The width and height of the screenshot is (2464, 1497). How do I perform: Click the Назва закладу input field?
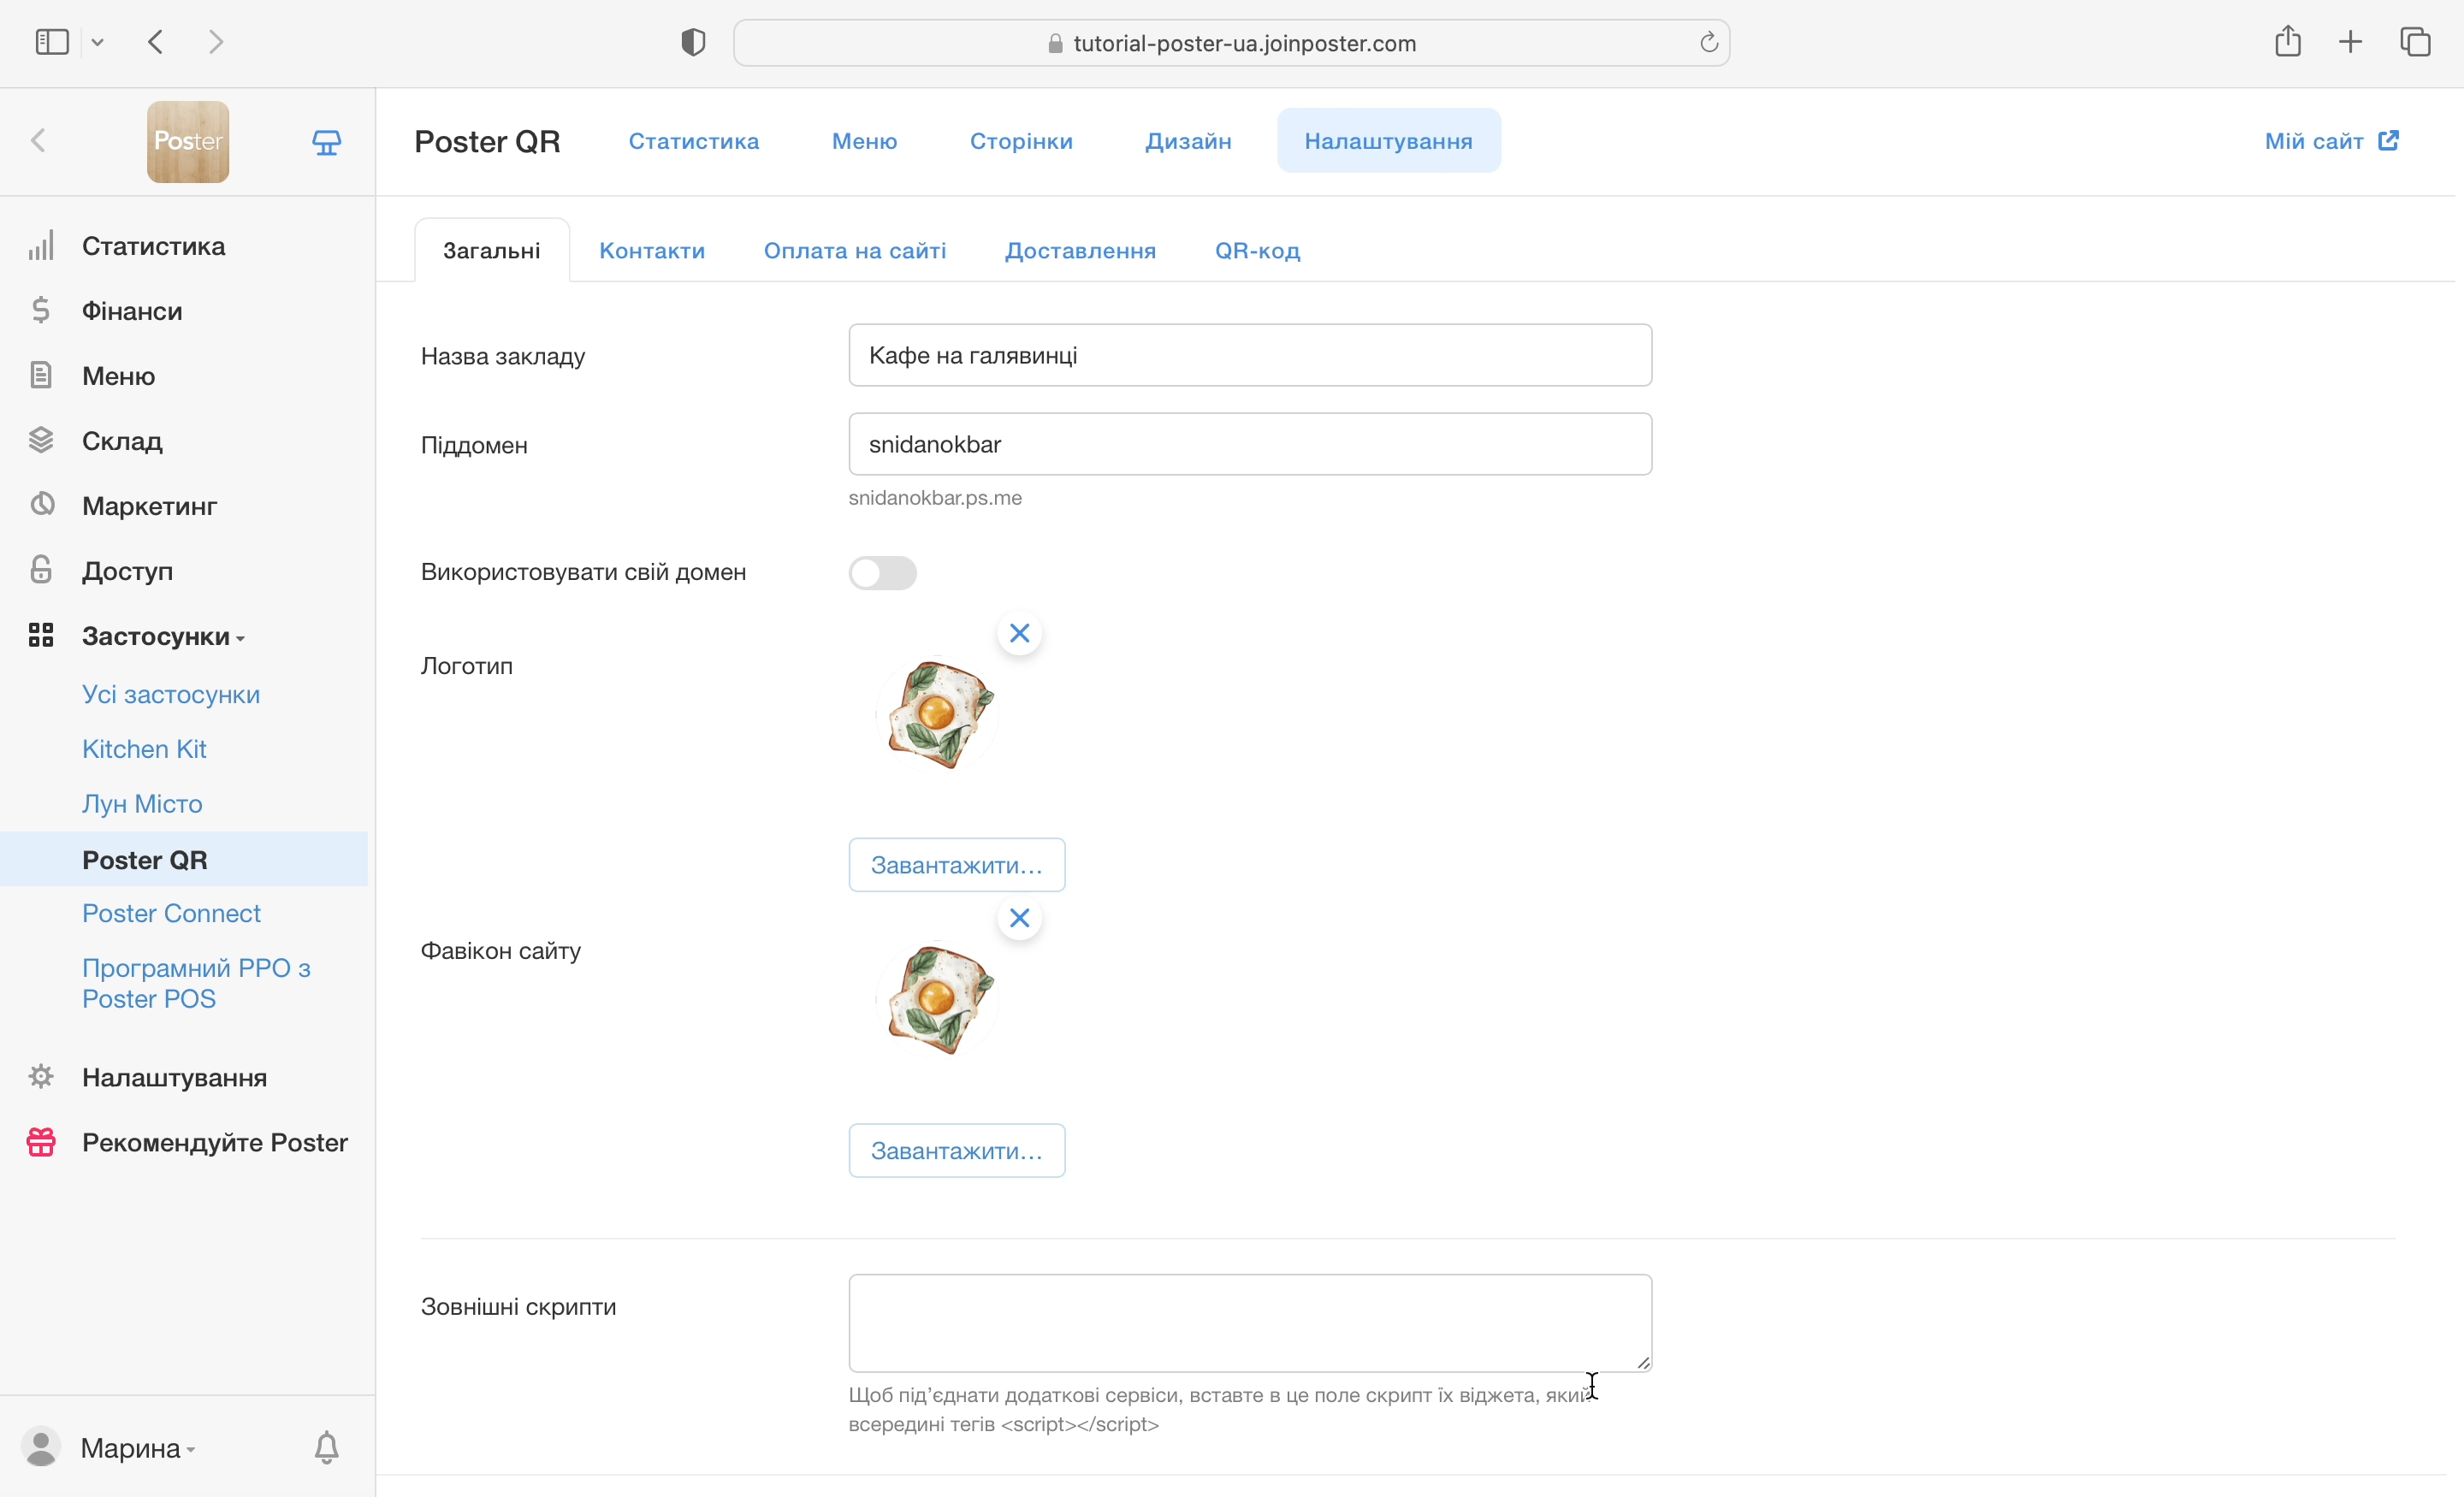(1250, 355)
